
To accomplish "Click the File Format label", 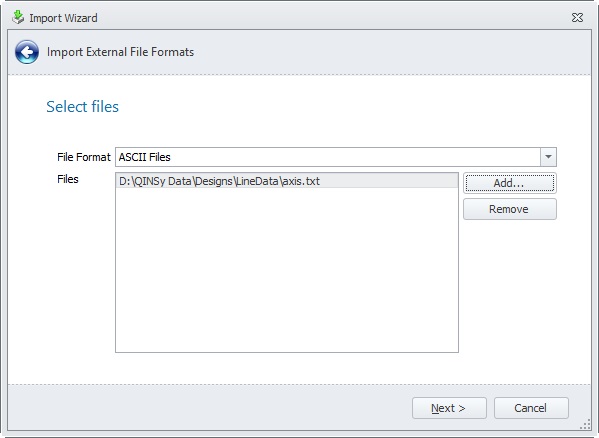I will pyautogui.click(x=84, y=157).
